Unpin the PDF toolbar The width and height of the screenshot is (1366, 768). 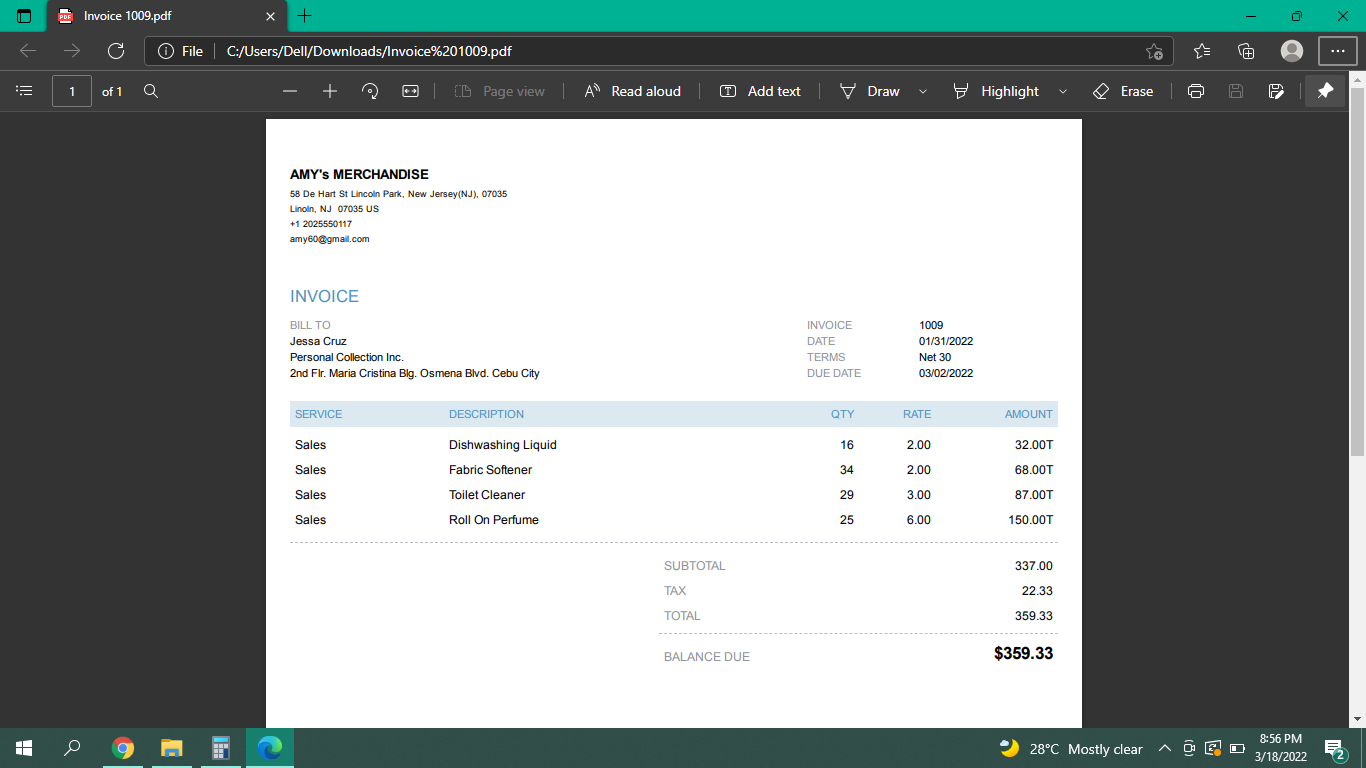1325,91
